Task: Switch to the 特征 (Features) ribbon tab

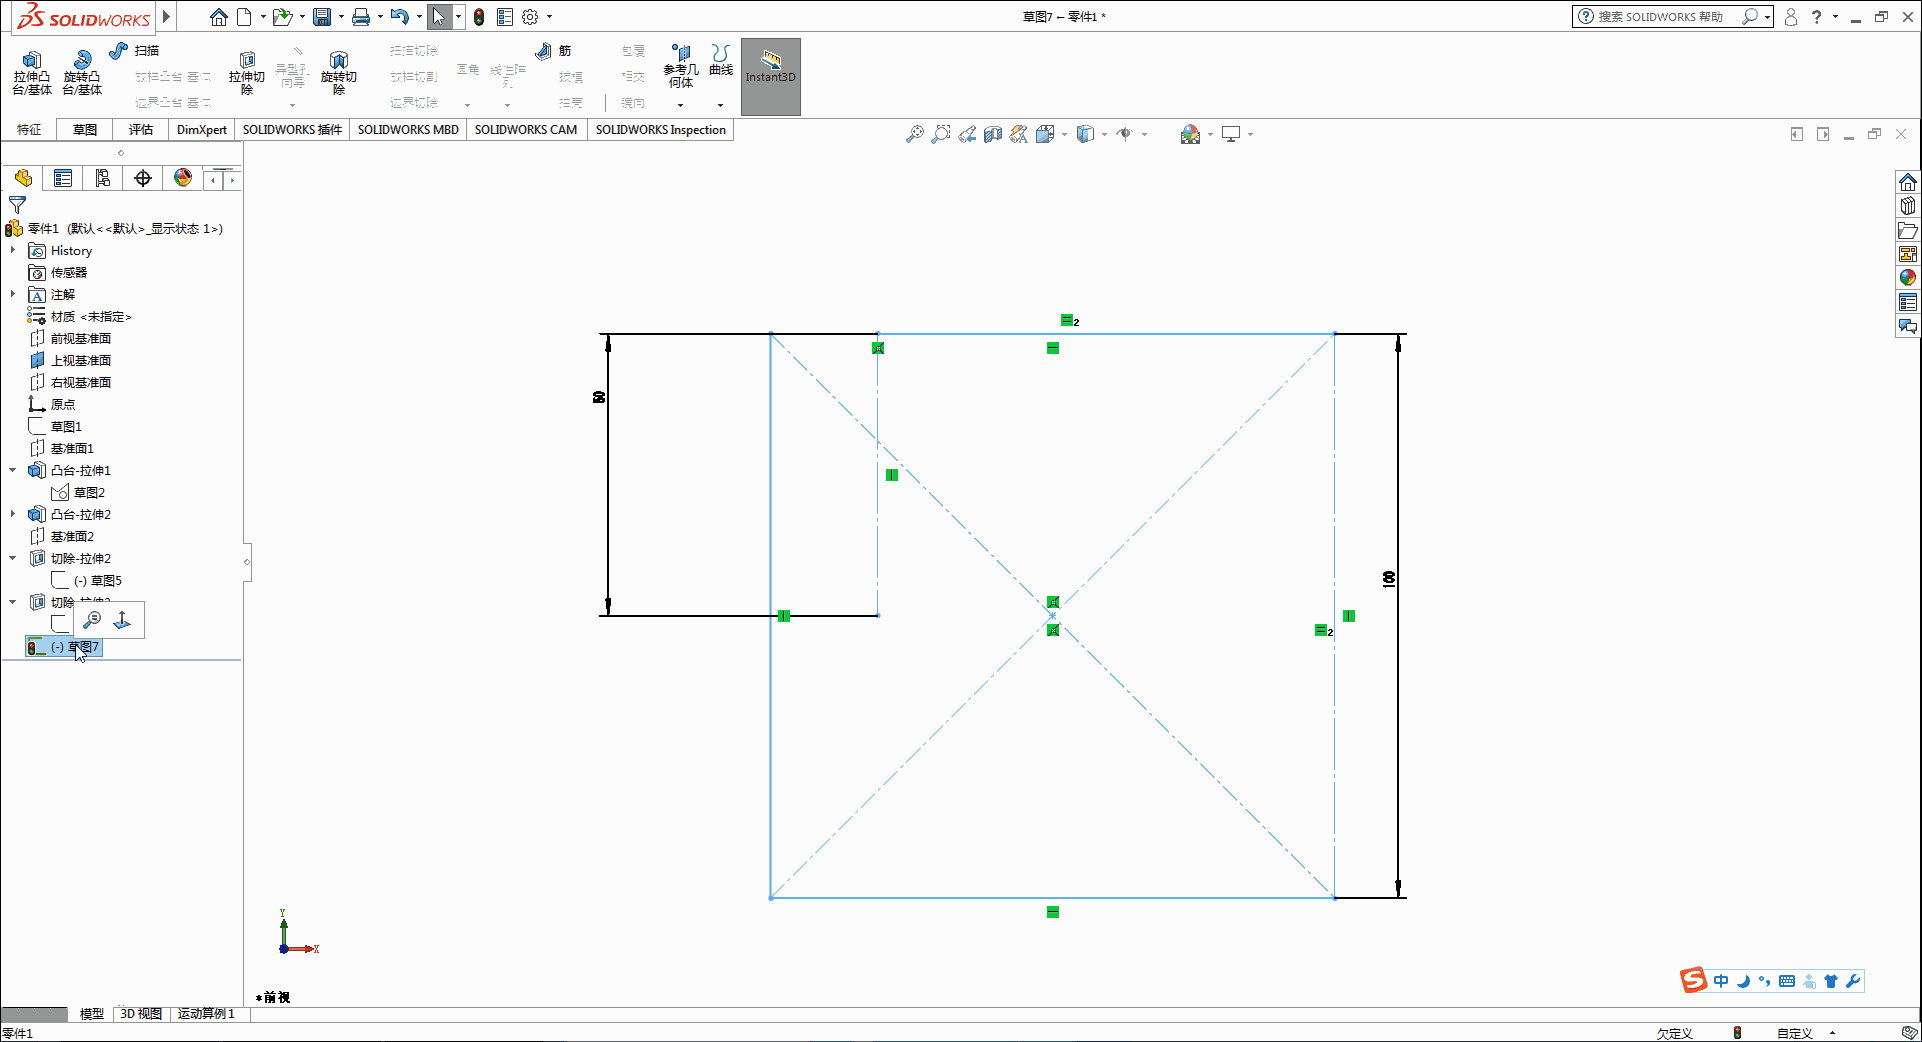Action: (29, 130)
